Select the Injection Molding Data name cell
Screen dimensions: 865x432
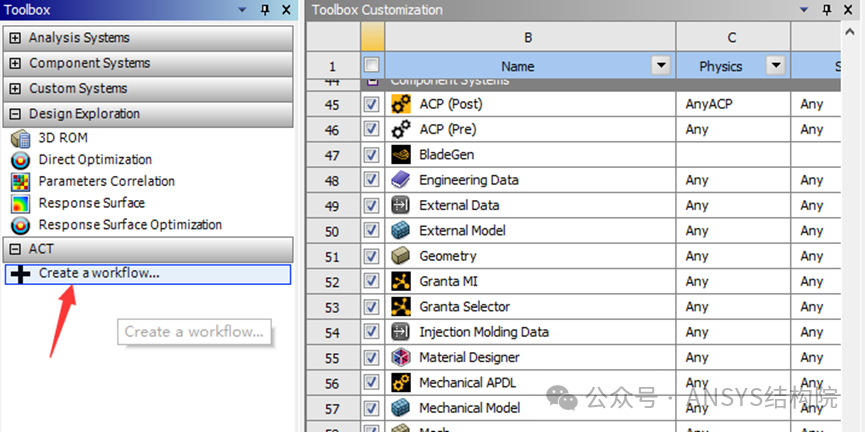click(530, 332)
